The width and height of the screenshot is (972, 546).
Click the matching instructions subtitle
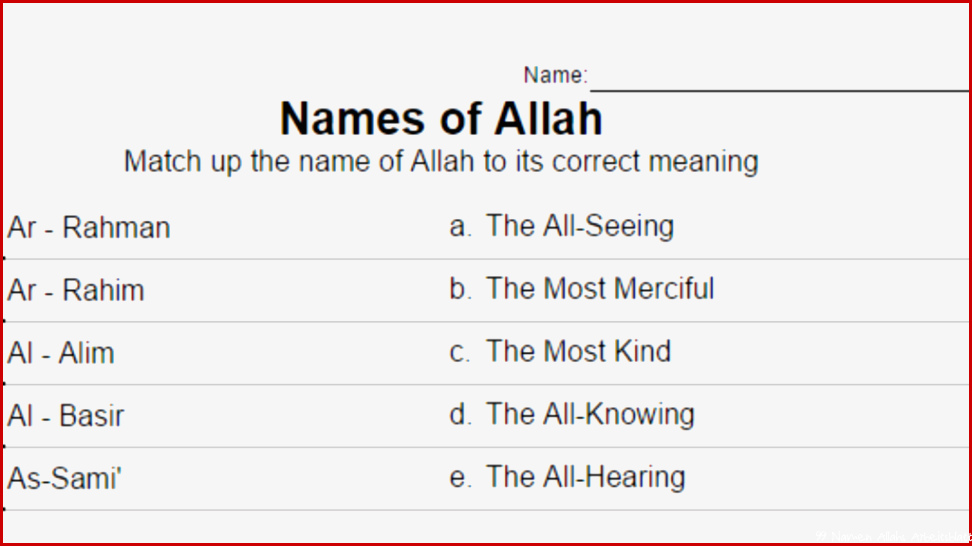point(441,162)
